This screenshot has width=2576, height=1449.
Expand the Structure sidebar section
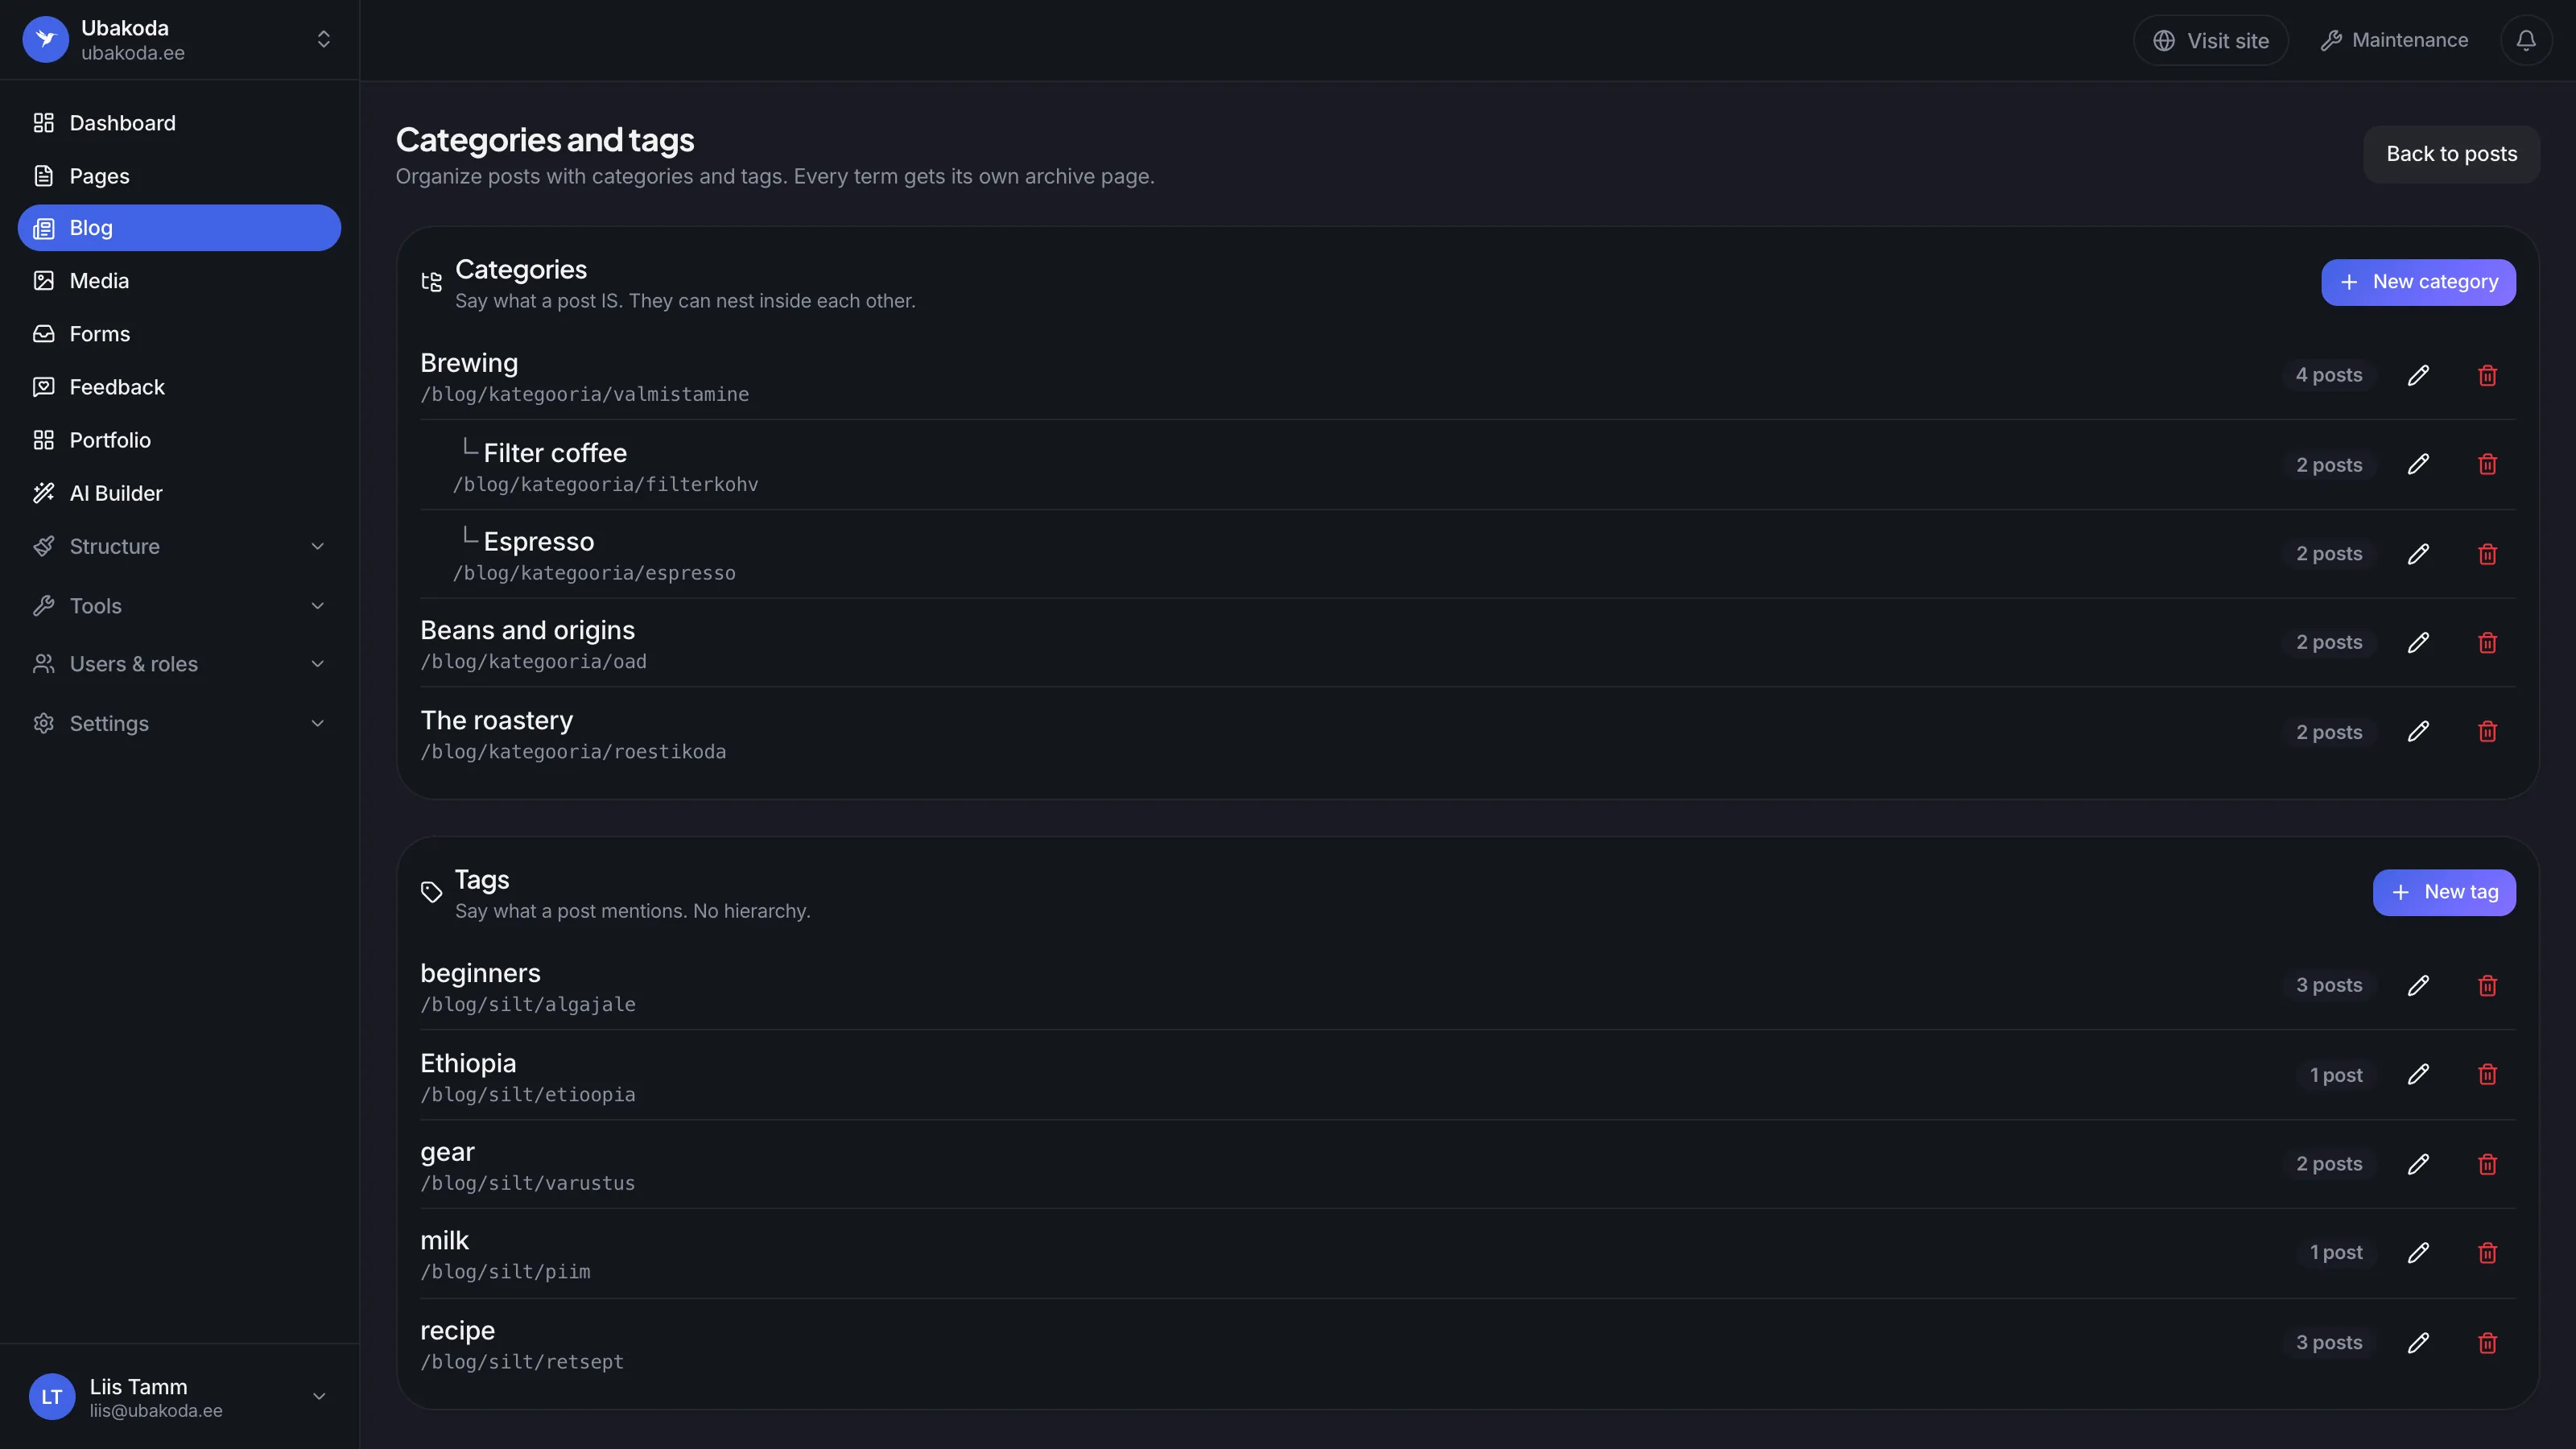point(179,547)
